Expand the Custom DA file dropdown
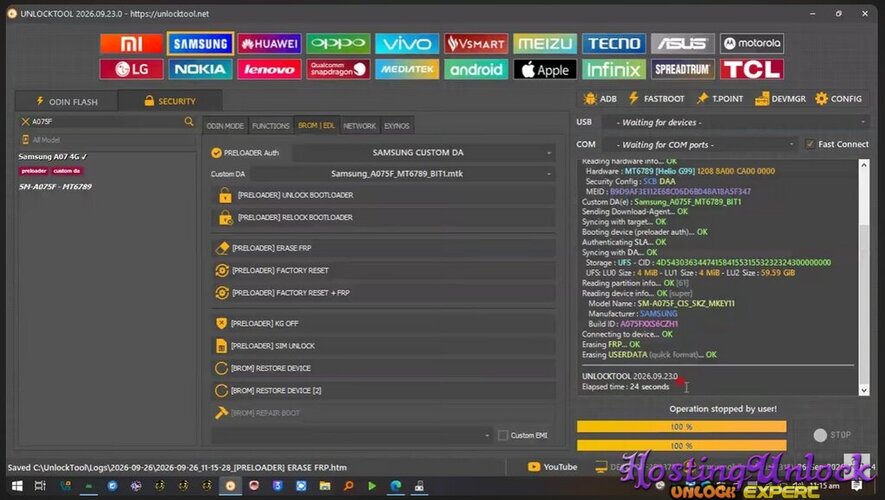Viewport: 885px width, 500px height. tap(401, 174)
